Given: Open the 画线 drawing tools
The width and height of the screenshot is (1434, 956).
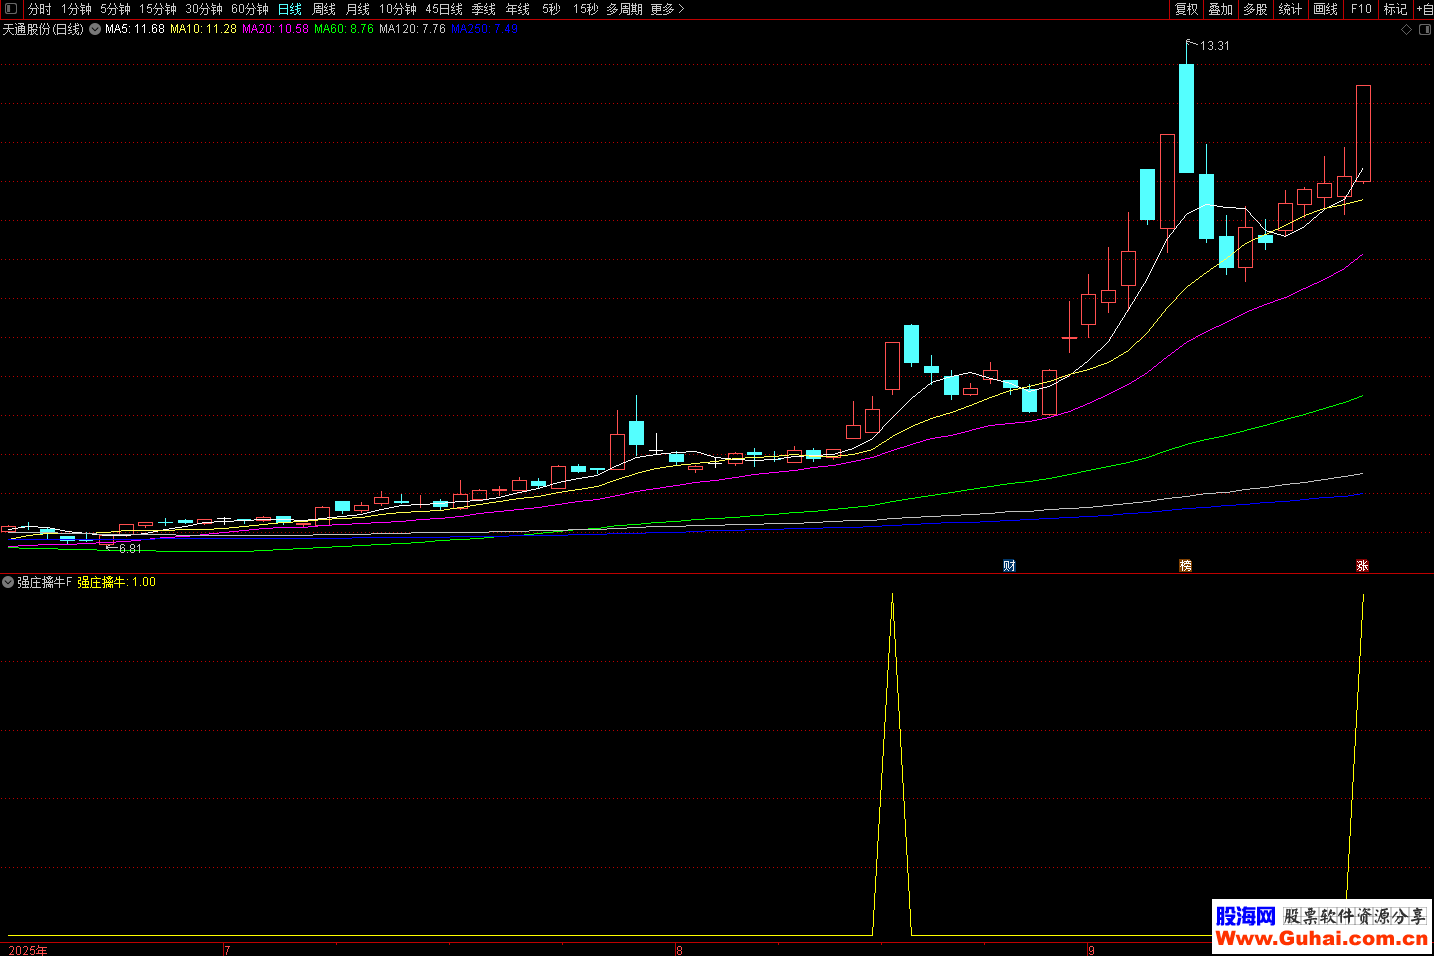Looking at the screenshot, I should pos(1326,9).
